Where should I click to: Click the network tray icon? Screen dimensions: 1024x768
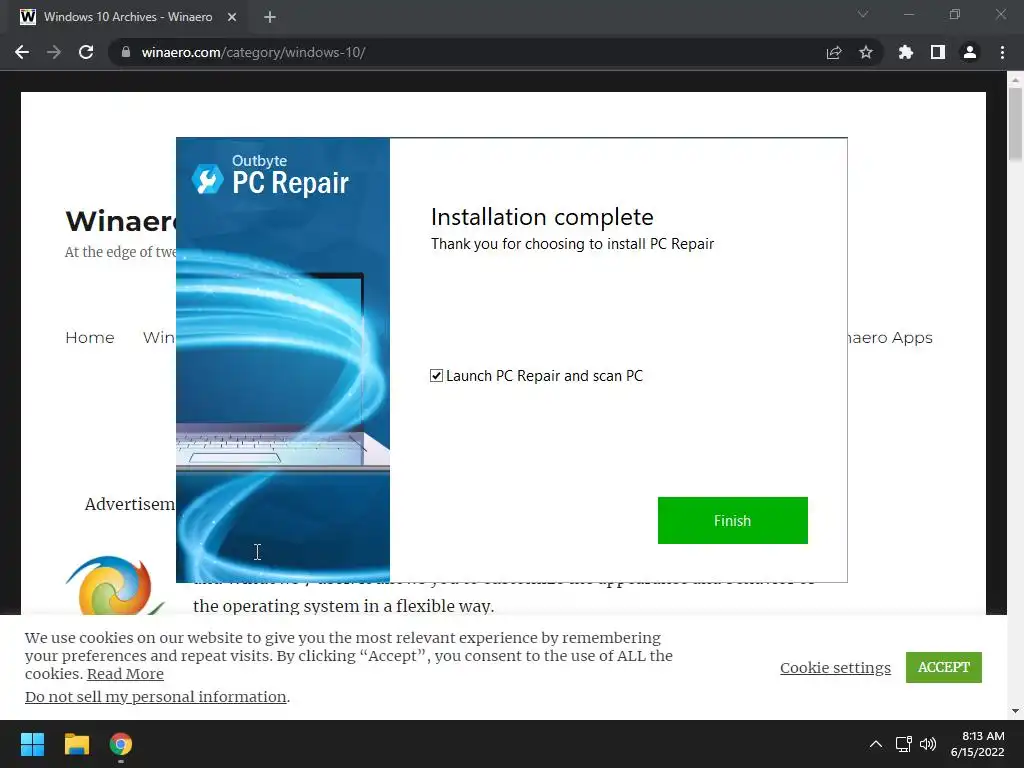(x=904, y=744)
